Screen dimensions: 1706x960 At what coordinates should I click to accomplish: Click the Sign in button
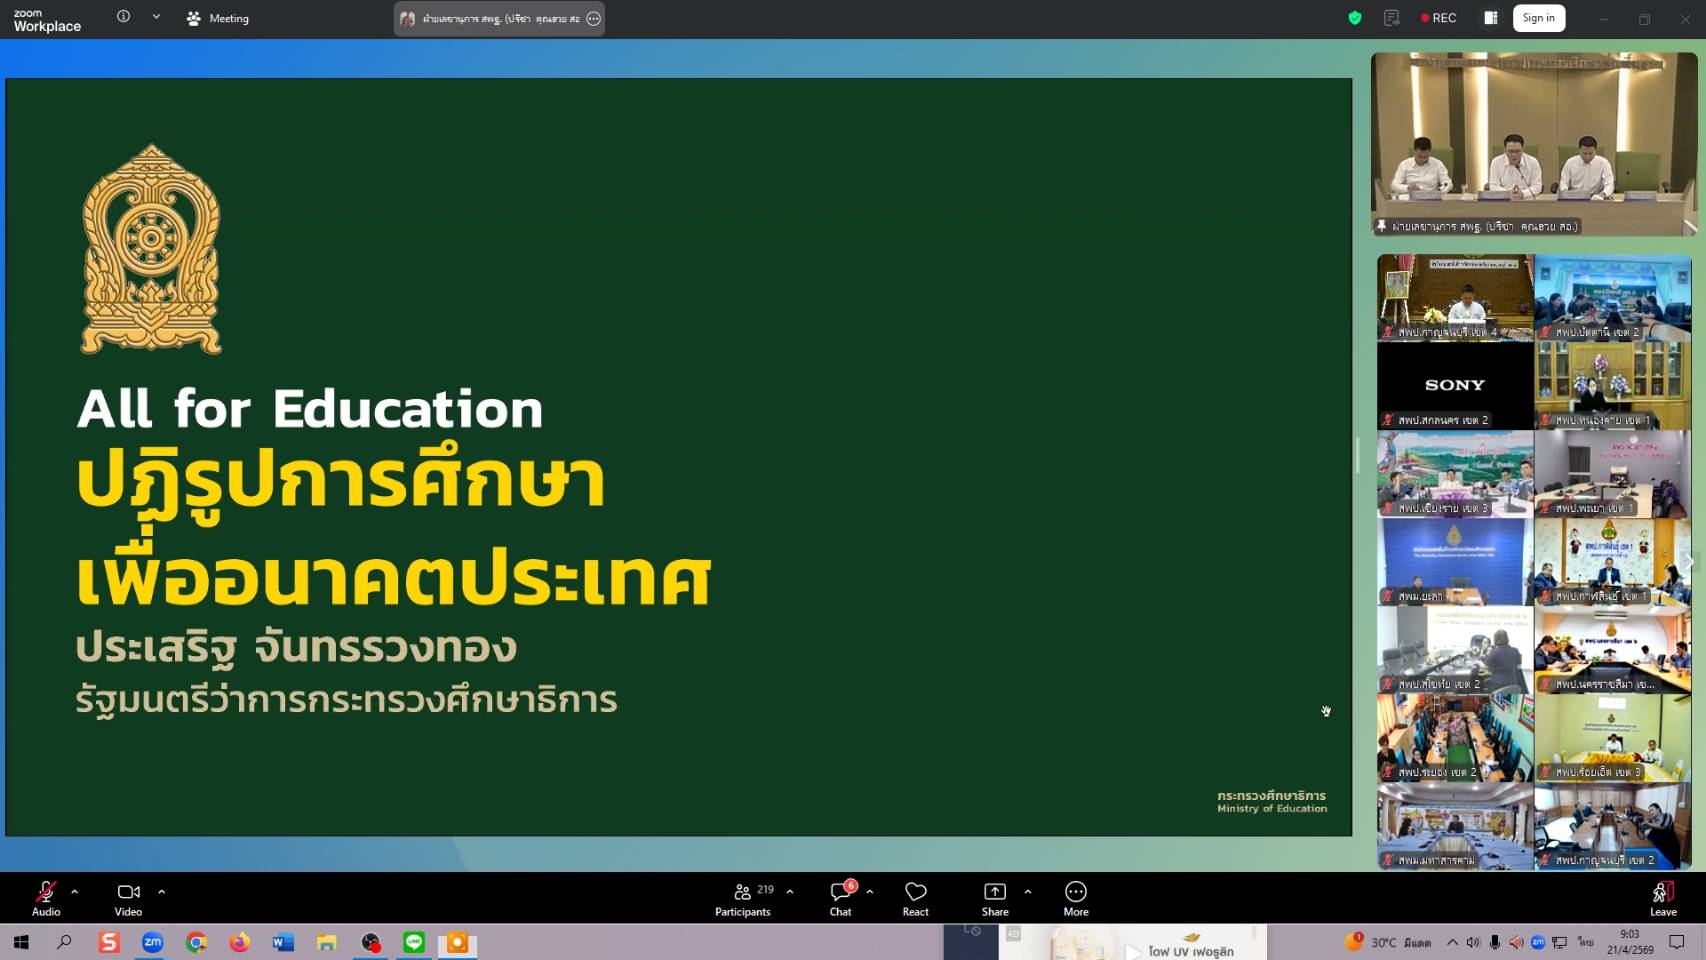[1538, 18]
